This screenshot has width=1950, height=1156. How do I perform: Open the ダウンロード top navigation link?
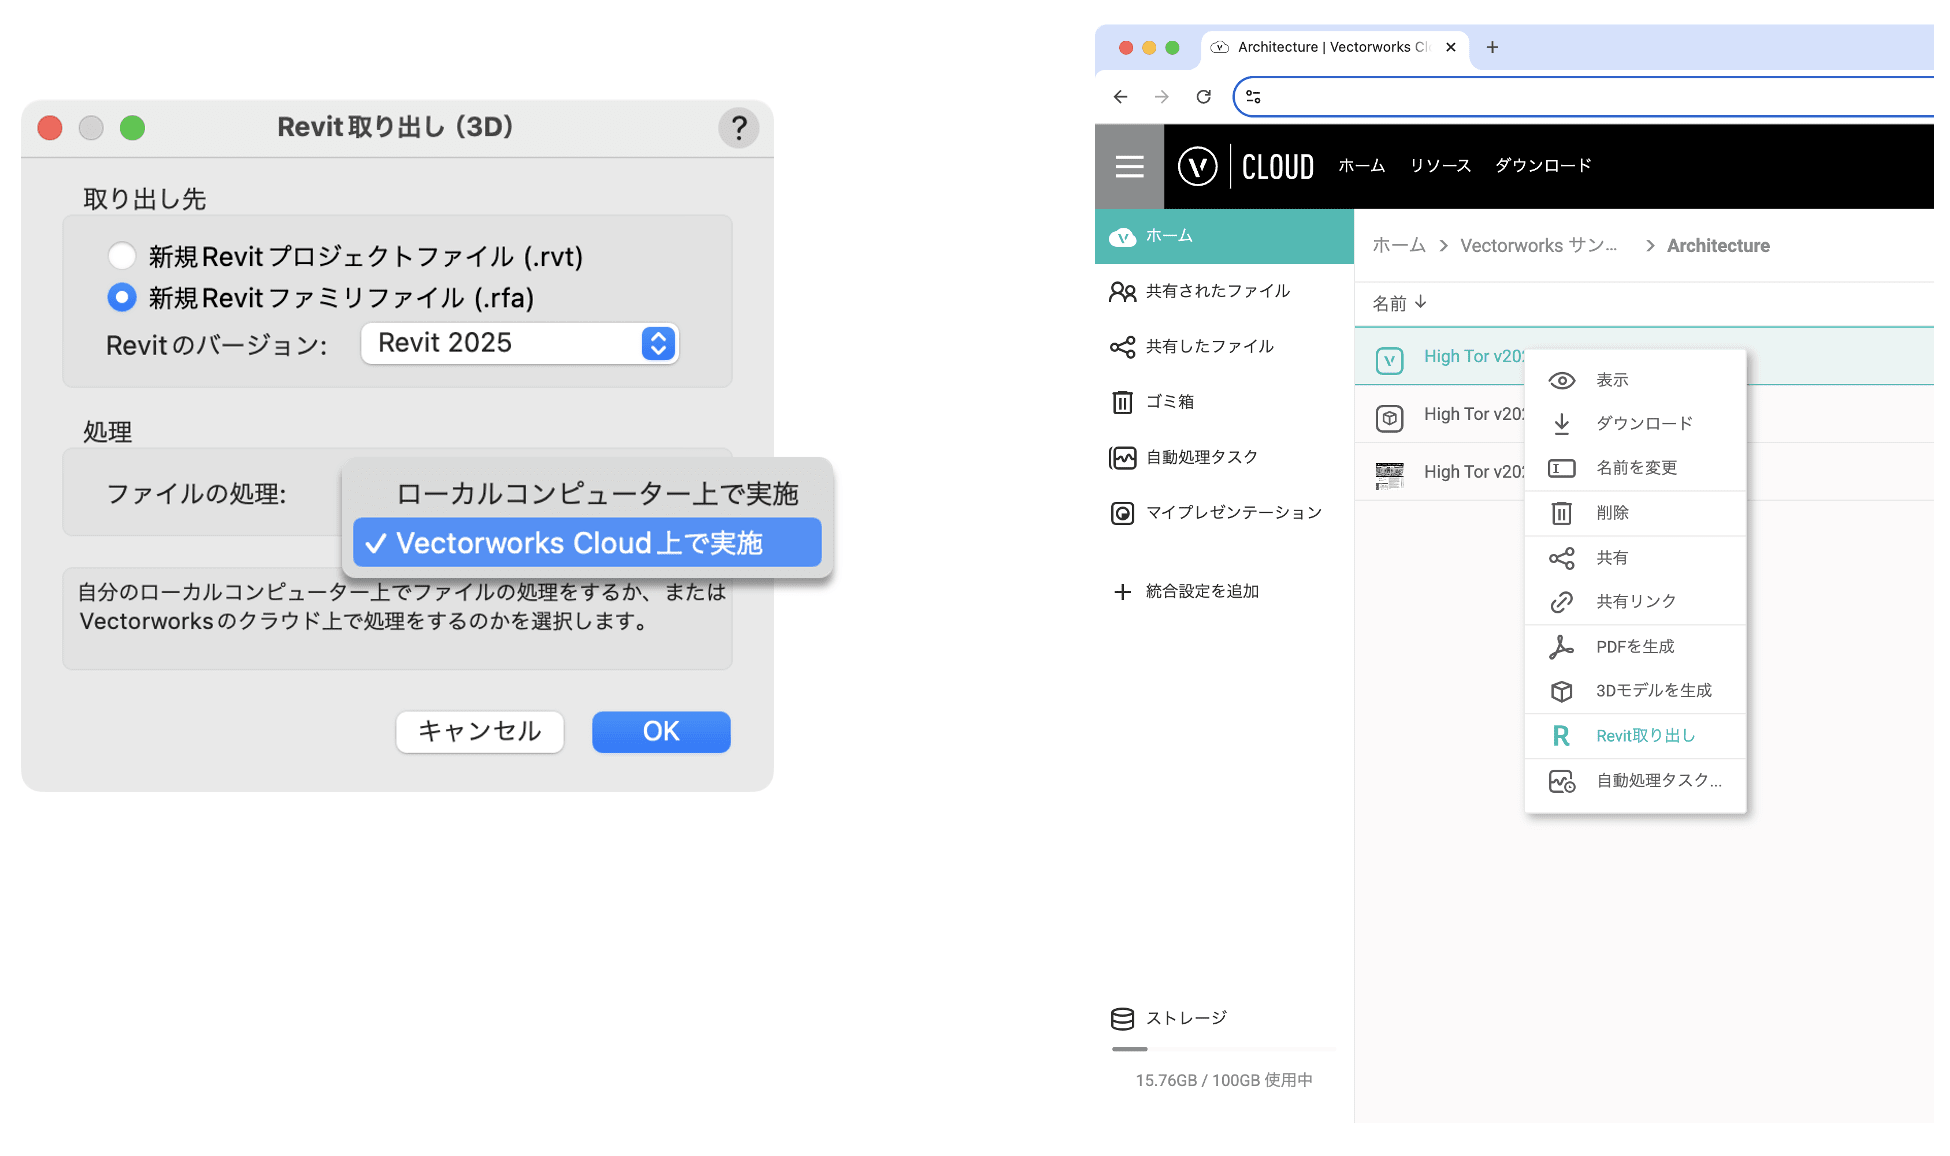(1543, 166)
